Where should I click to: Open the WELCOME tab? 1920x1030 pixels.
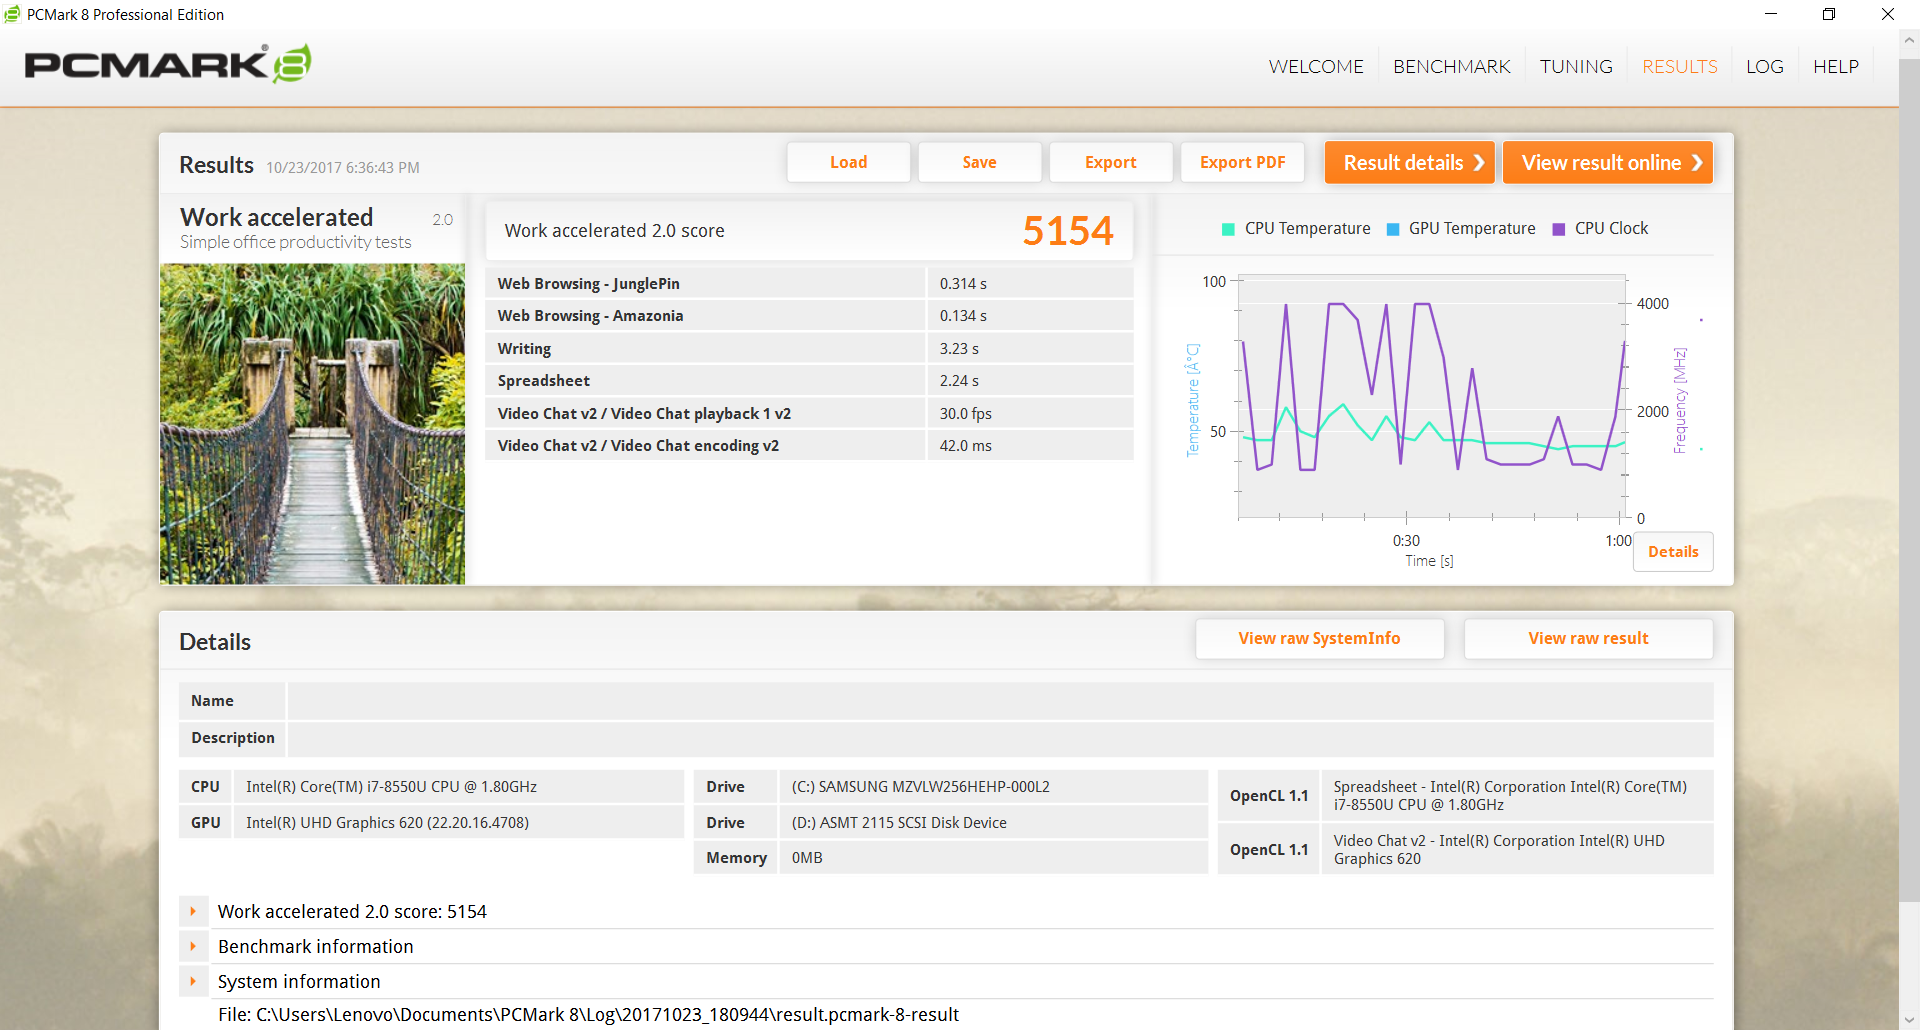[1316, 67]
